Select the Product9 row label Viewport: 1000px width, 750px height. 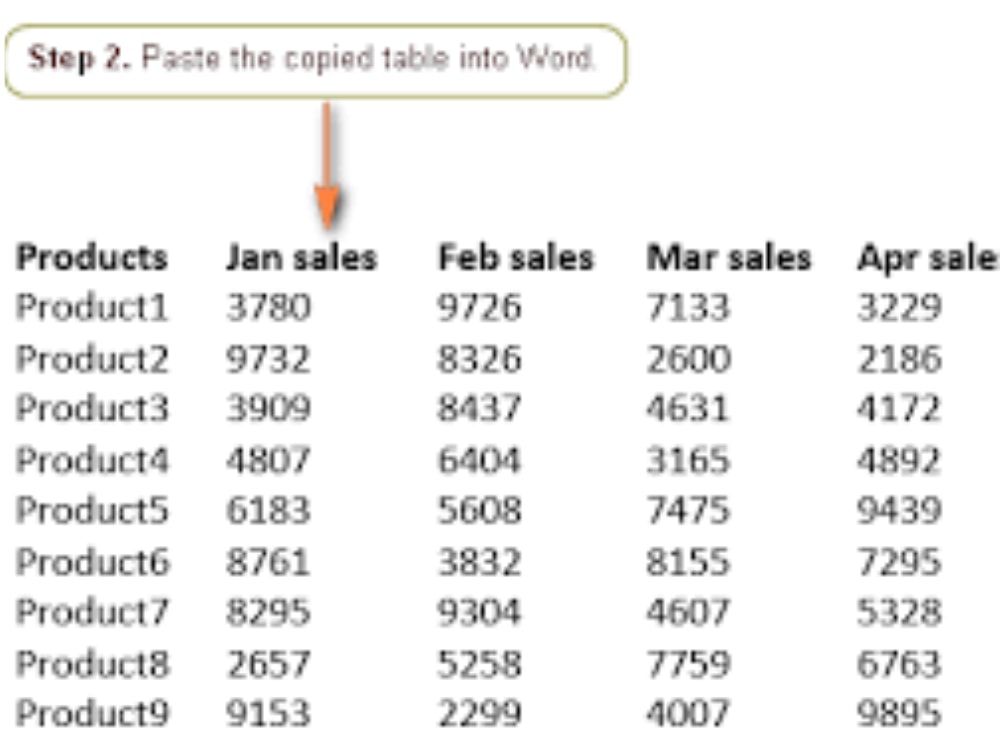pyautogui.click(x=92, y=713)
